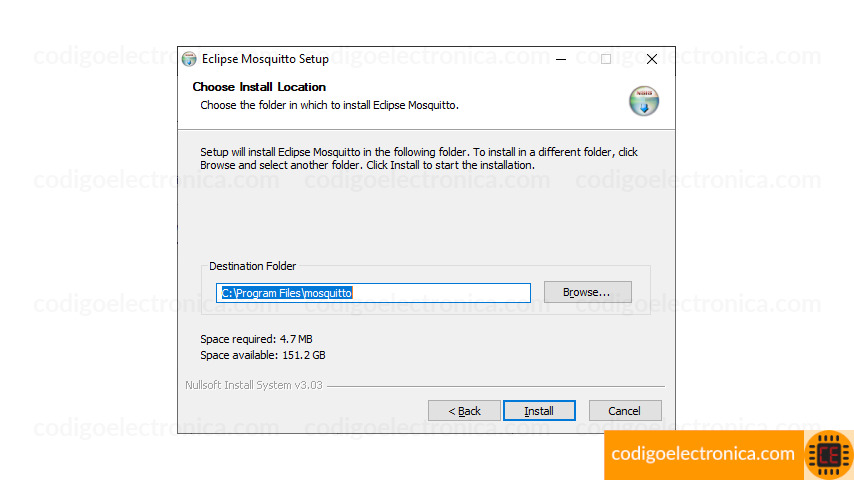Click the disabled maximize window icon
Image resolution: width=854 pixels, height=480 pixels.
(x=606, y=59)
